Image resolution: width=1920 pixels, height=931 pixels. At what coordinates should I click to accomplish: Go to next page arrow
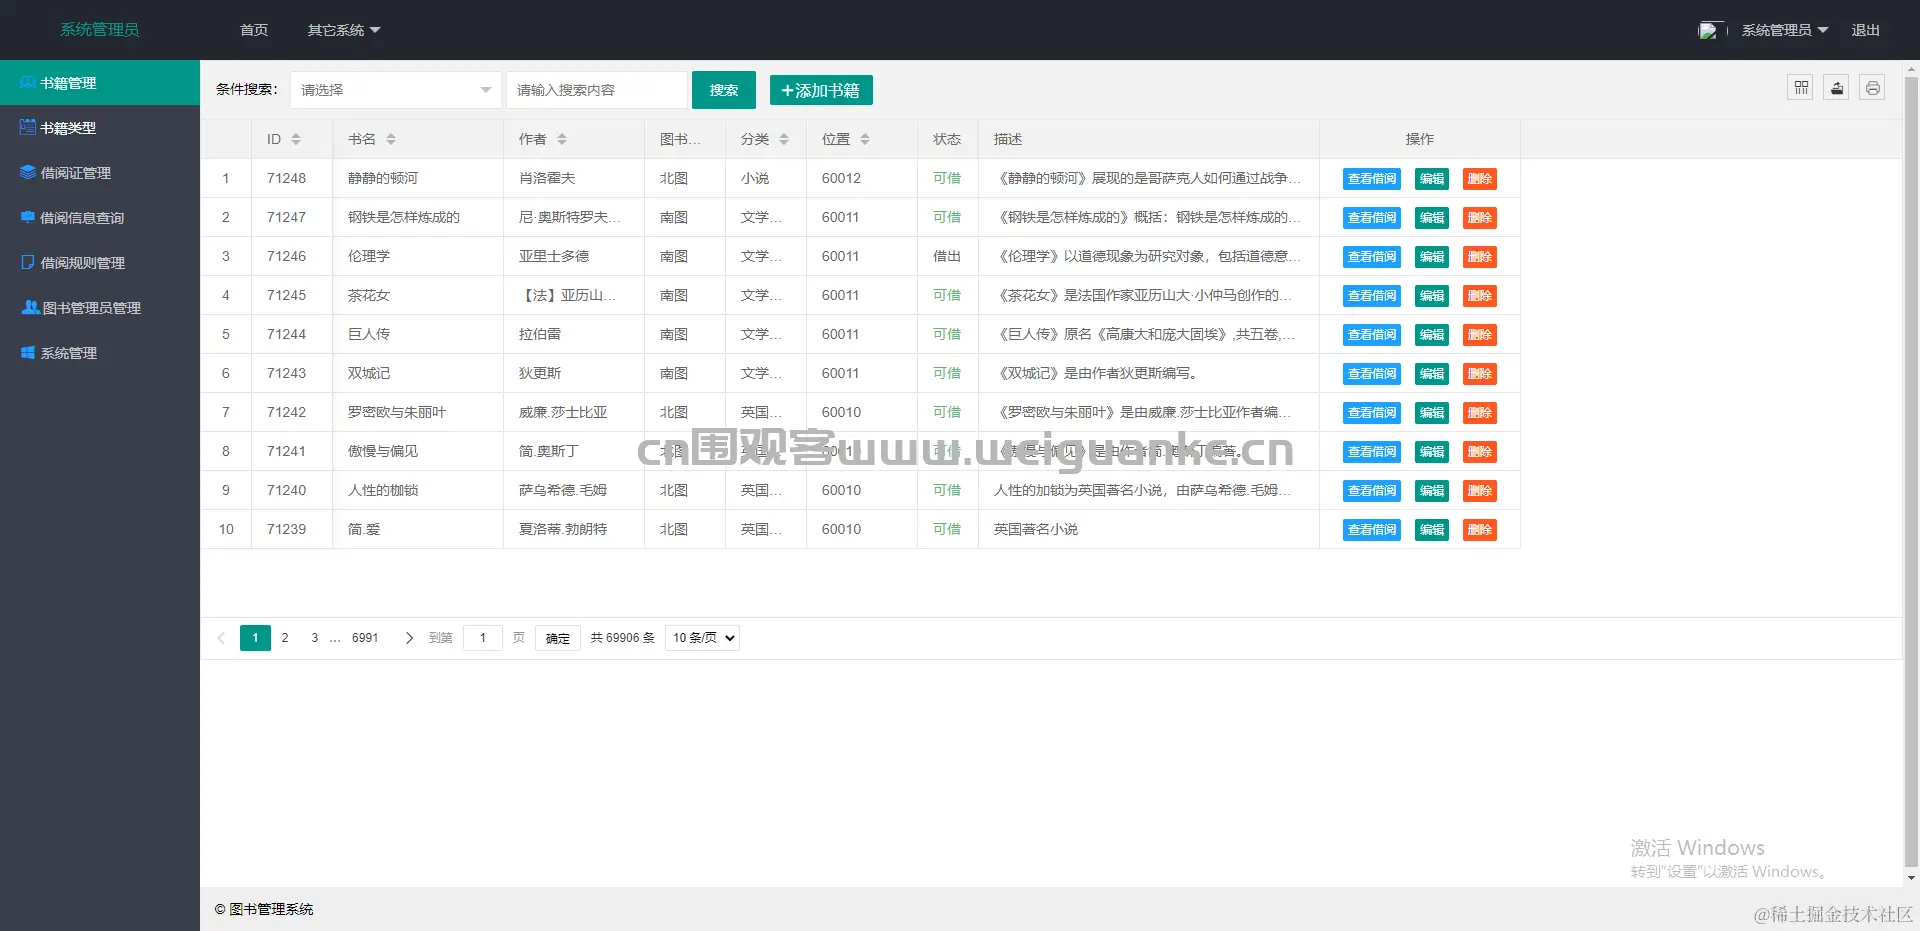tap(409, 638)
